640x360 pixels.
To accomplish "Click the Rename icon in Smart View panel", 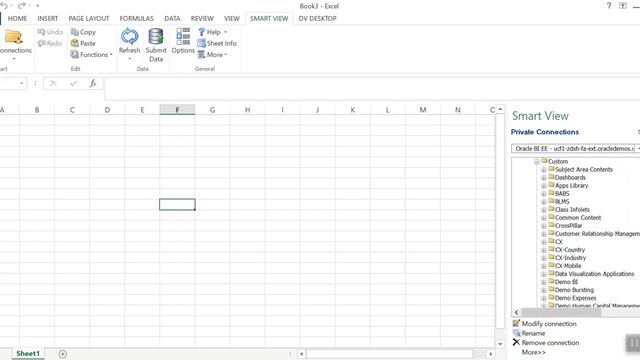I will pos(516,333).
